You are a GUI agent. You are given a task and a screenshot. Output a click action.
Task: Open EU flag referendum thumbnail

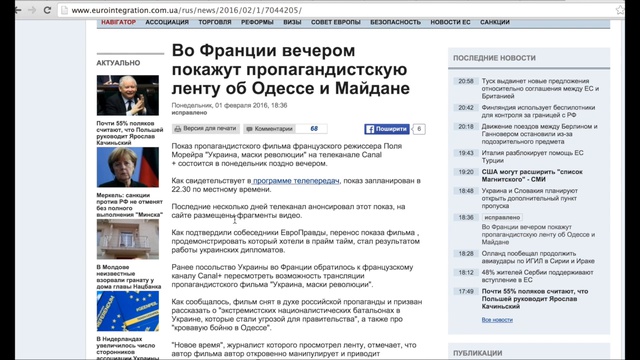coord(128,311)
